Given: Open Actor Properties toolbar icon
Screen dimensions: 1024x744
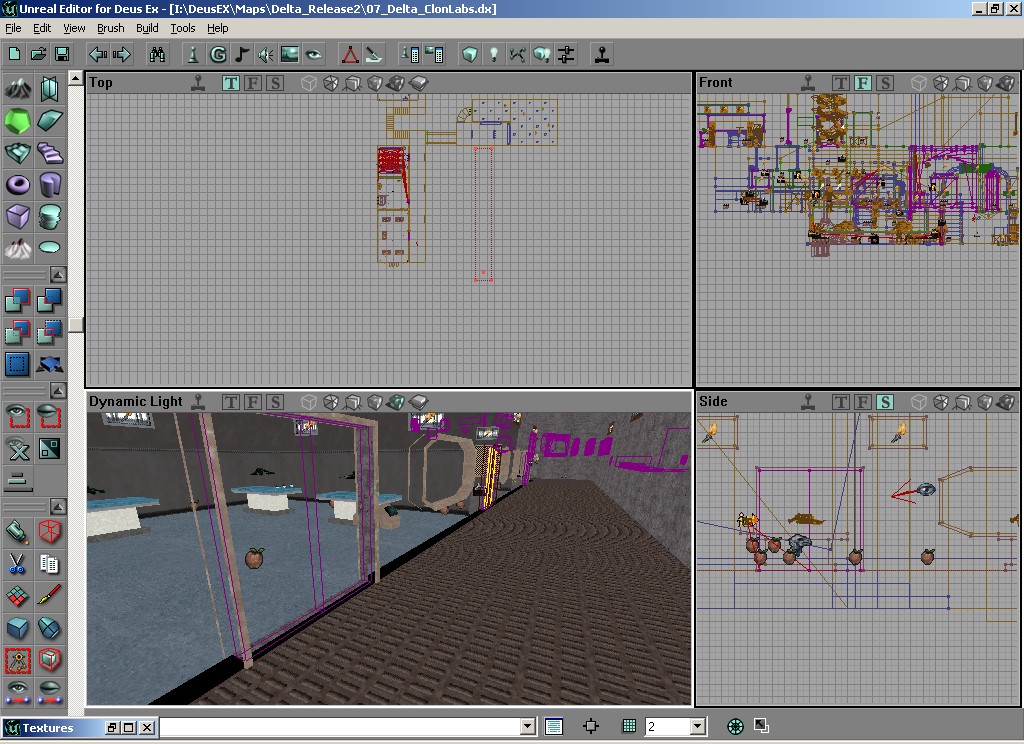Looking at the screenshot, I should coord(410,54).
